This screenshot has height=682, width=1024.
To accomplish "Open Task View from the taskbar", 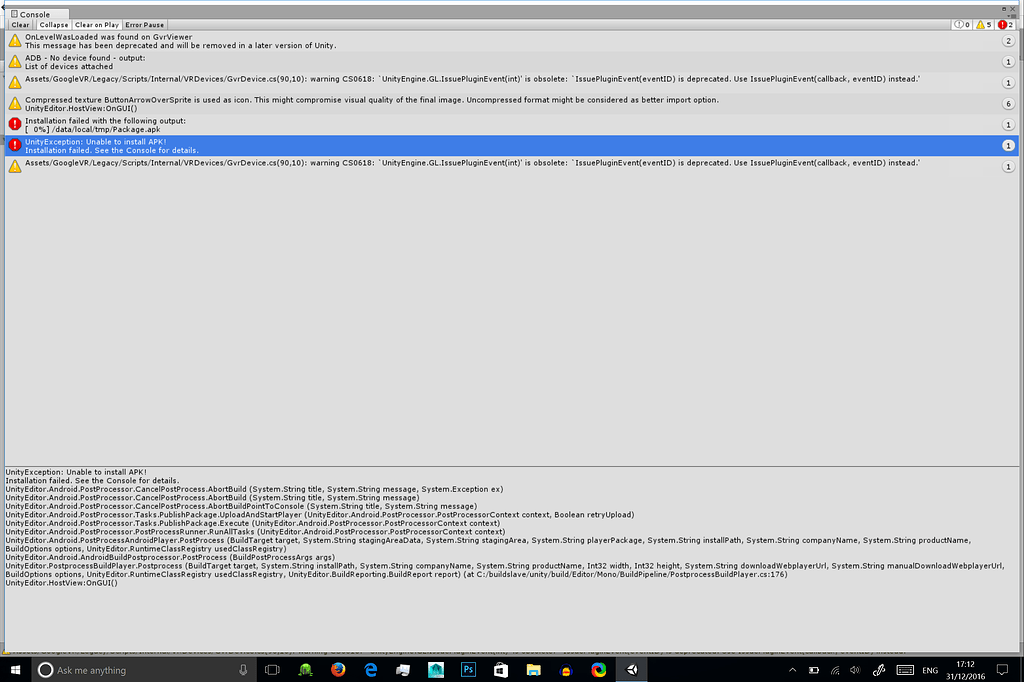I will [271, 670].
